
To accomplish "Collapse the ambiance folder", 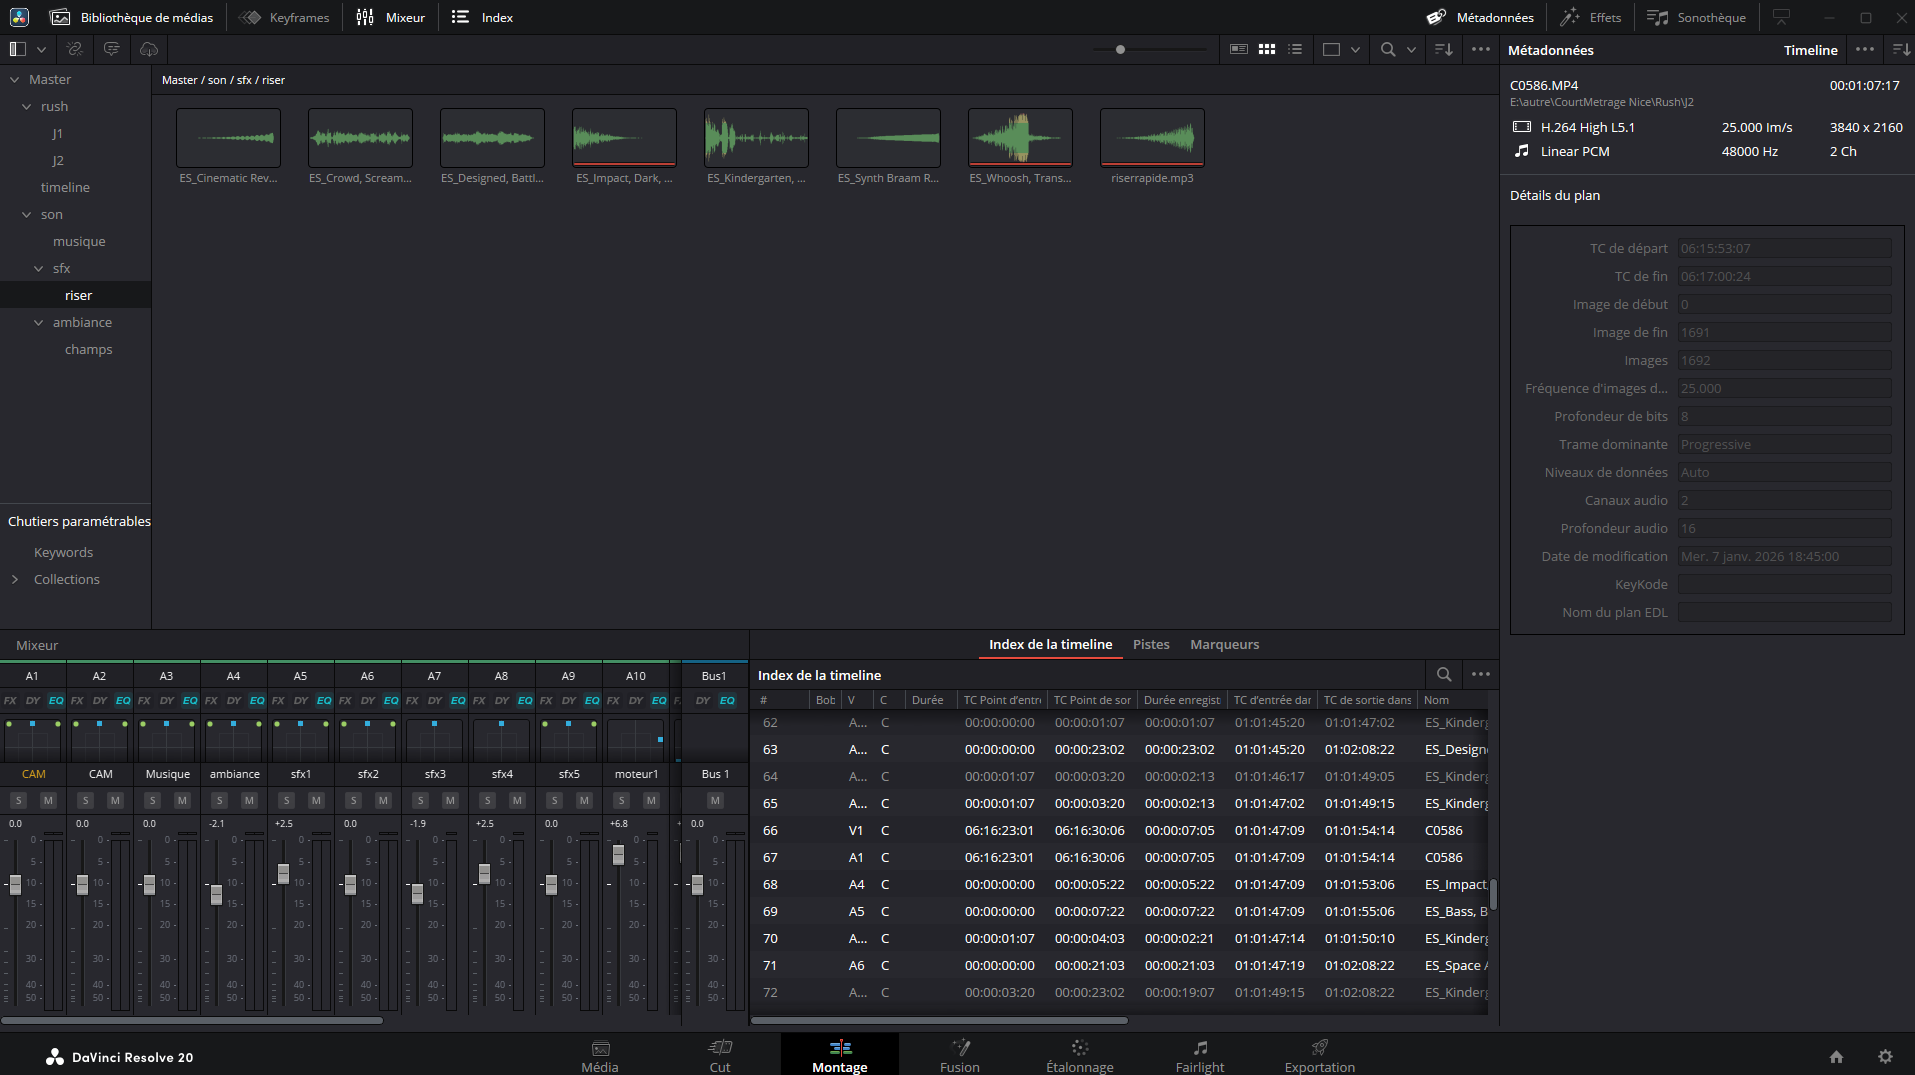I will tap(39, 323).
